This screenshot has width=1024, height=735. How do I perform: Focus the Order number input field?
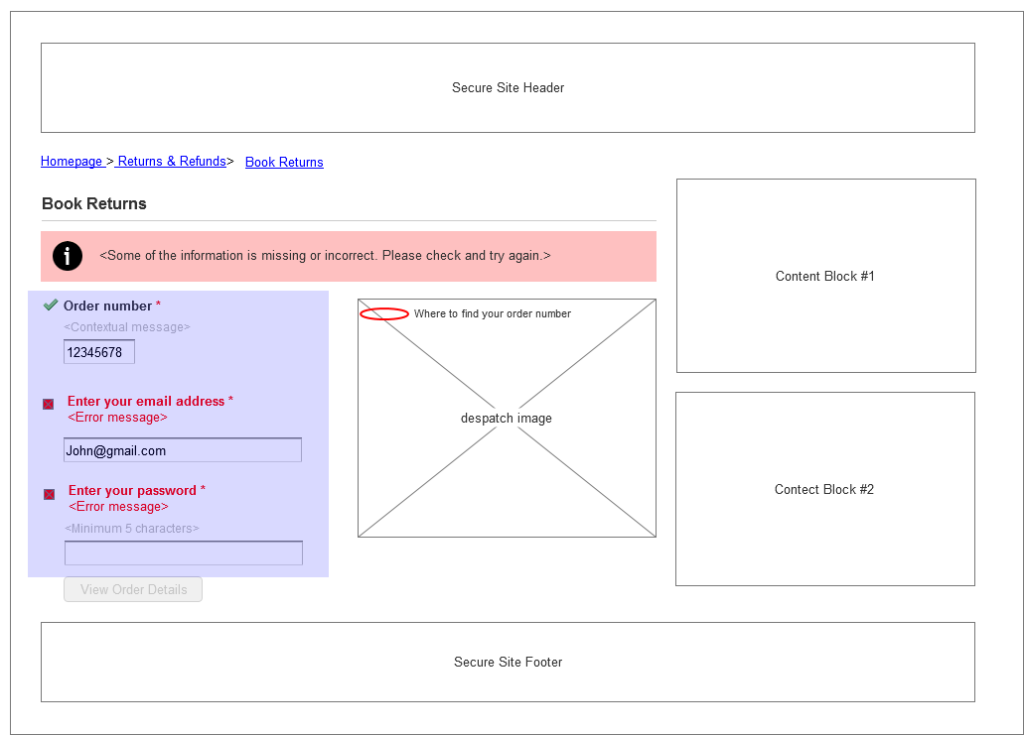(99, 352)
